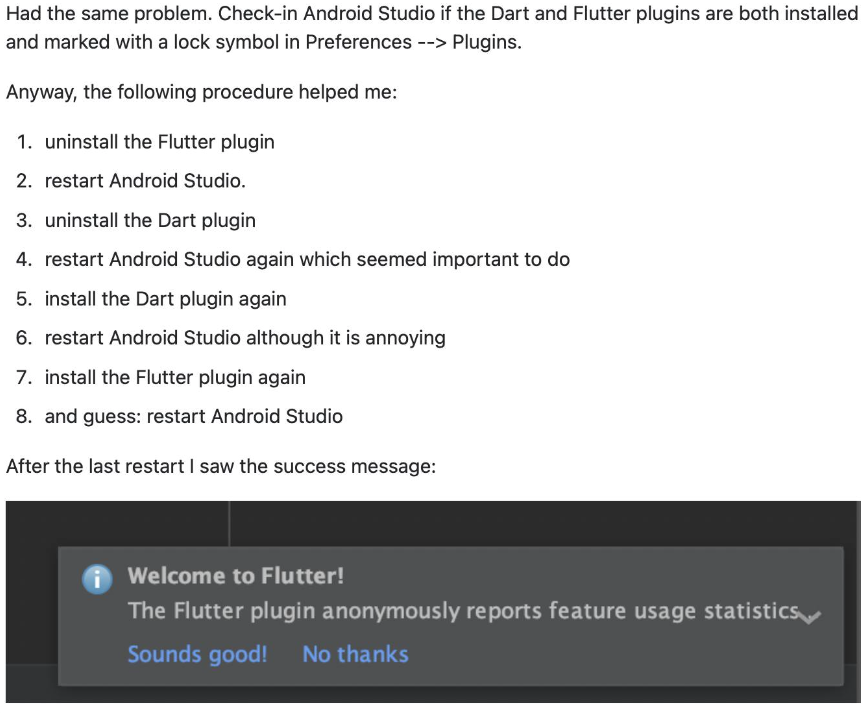This screenshot has height=713, width=868.
Task: Click the blue info icon in notification
Action: (97, 579)
